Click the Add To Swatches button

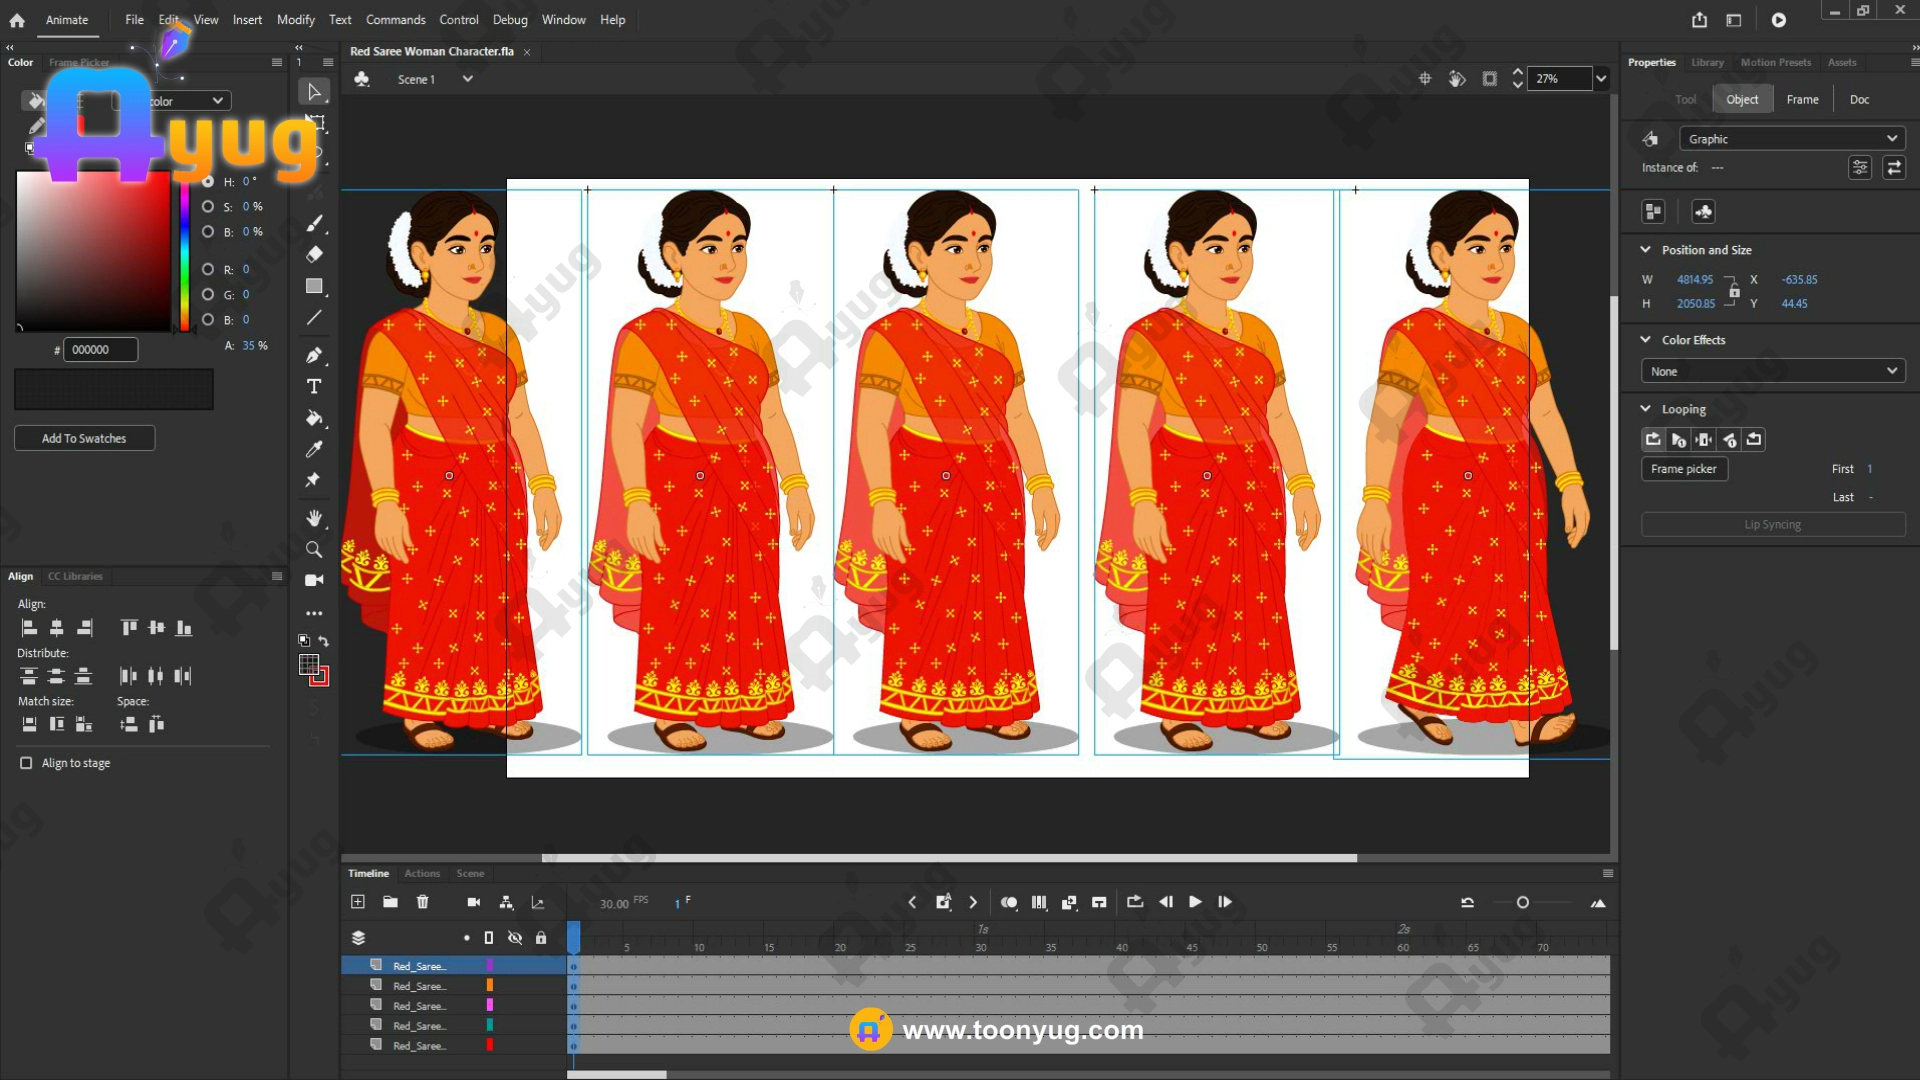pyautogui.click(x=84, y=438)
